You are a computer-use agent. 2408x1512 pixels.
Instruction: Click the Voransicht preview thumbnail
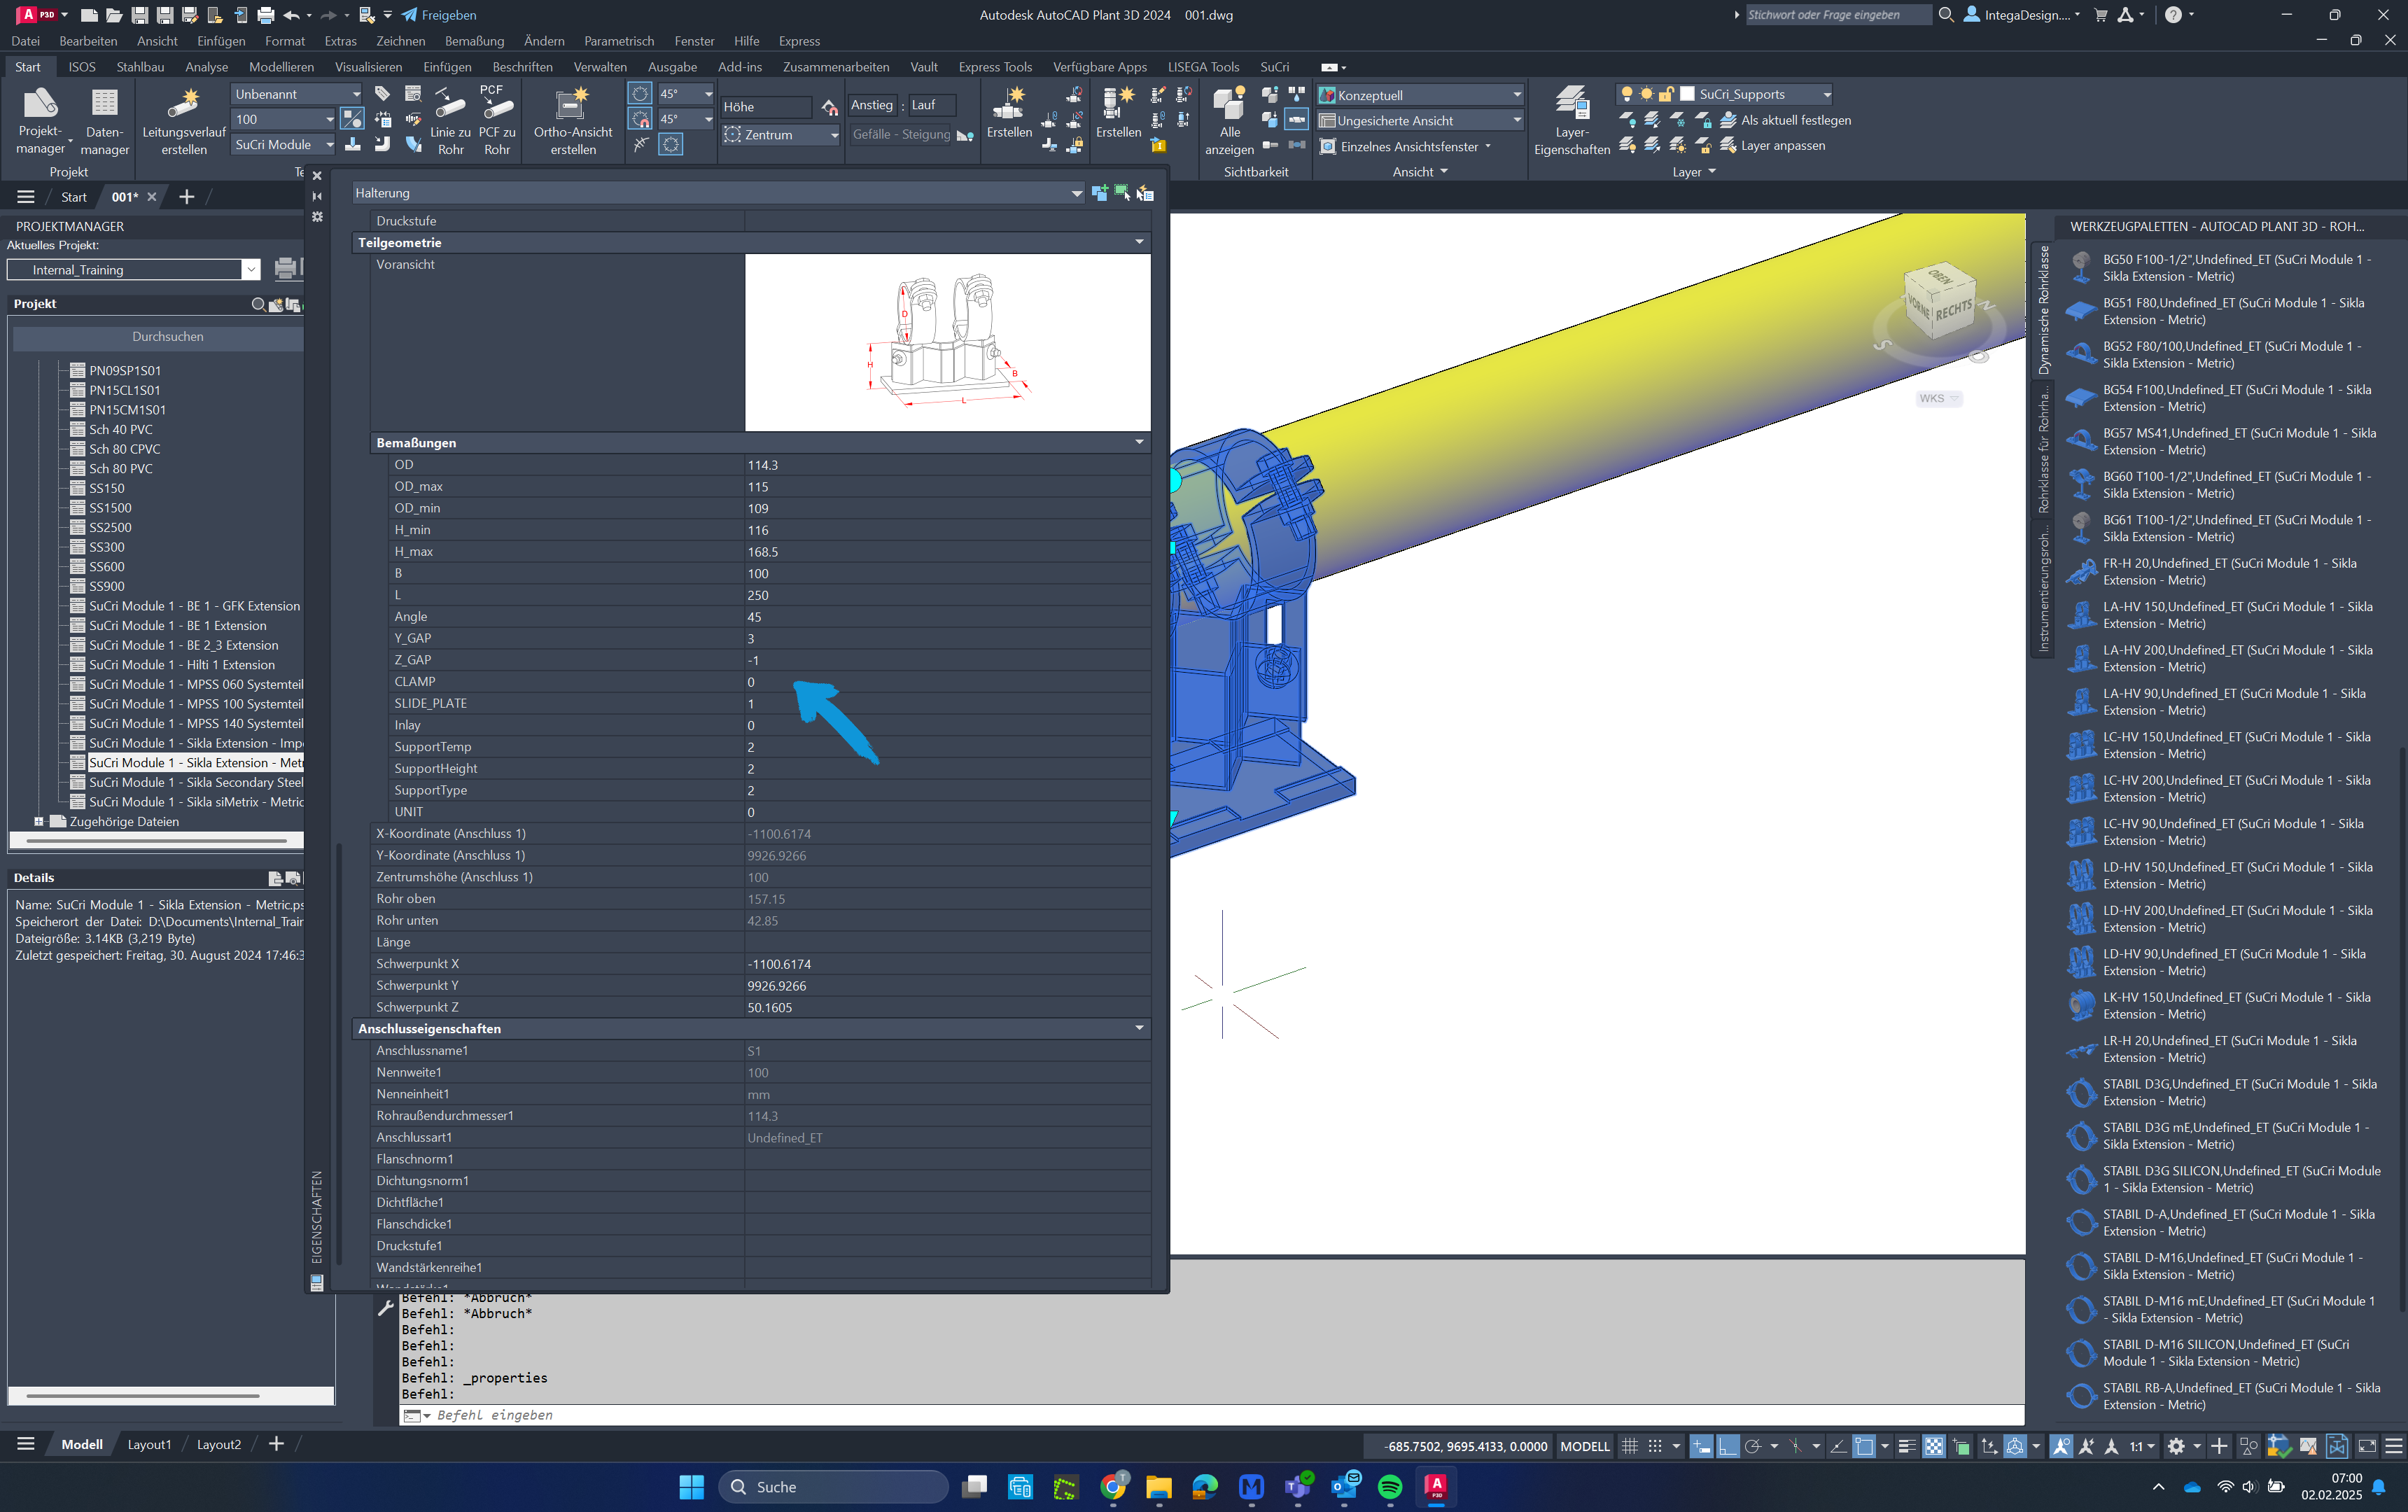[947, 342]
